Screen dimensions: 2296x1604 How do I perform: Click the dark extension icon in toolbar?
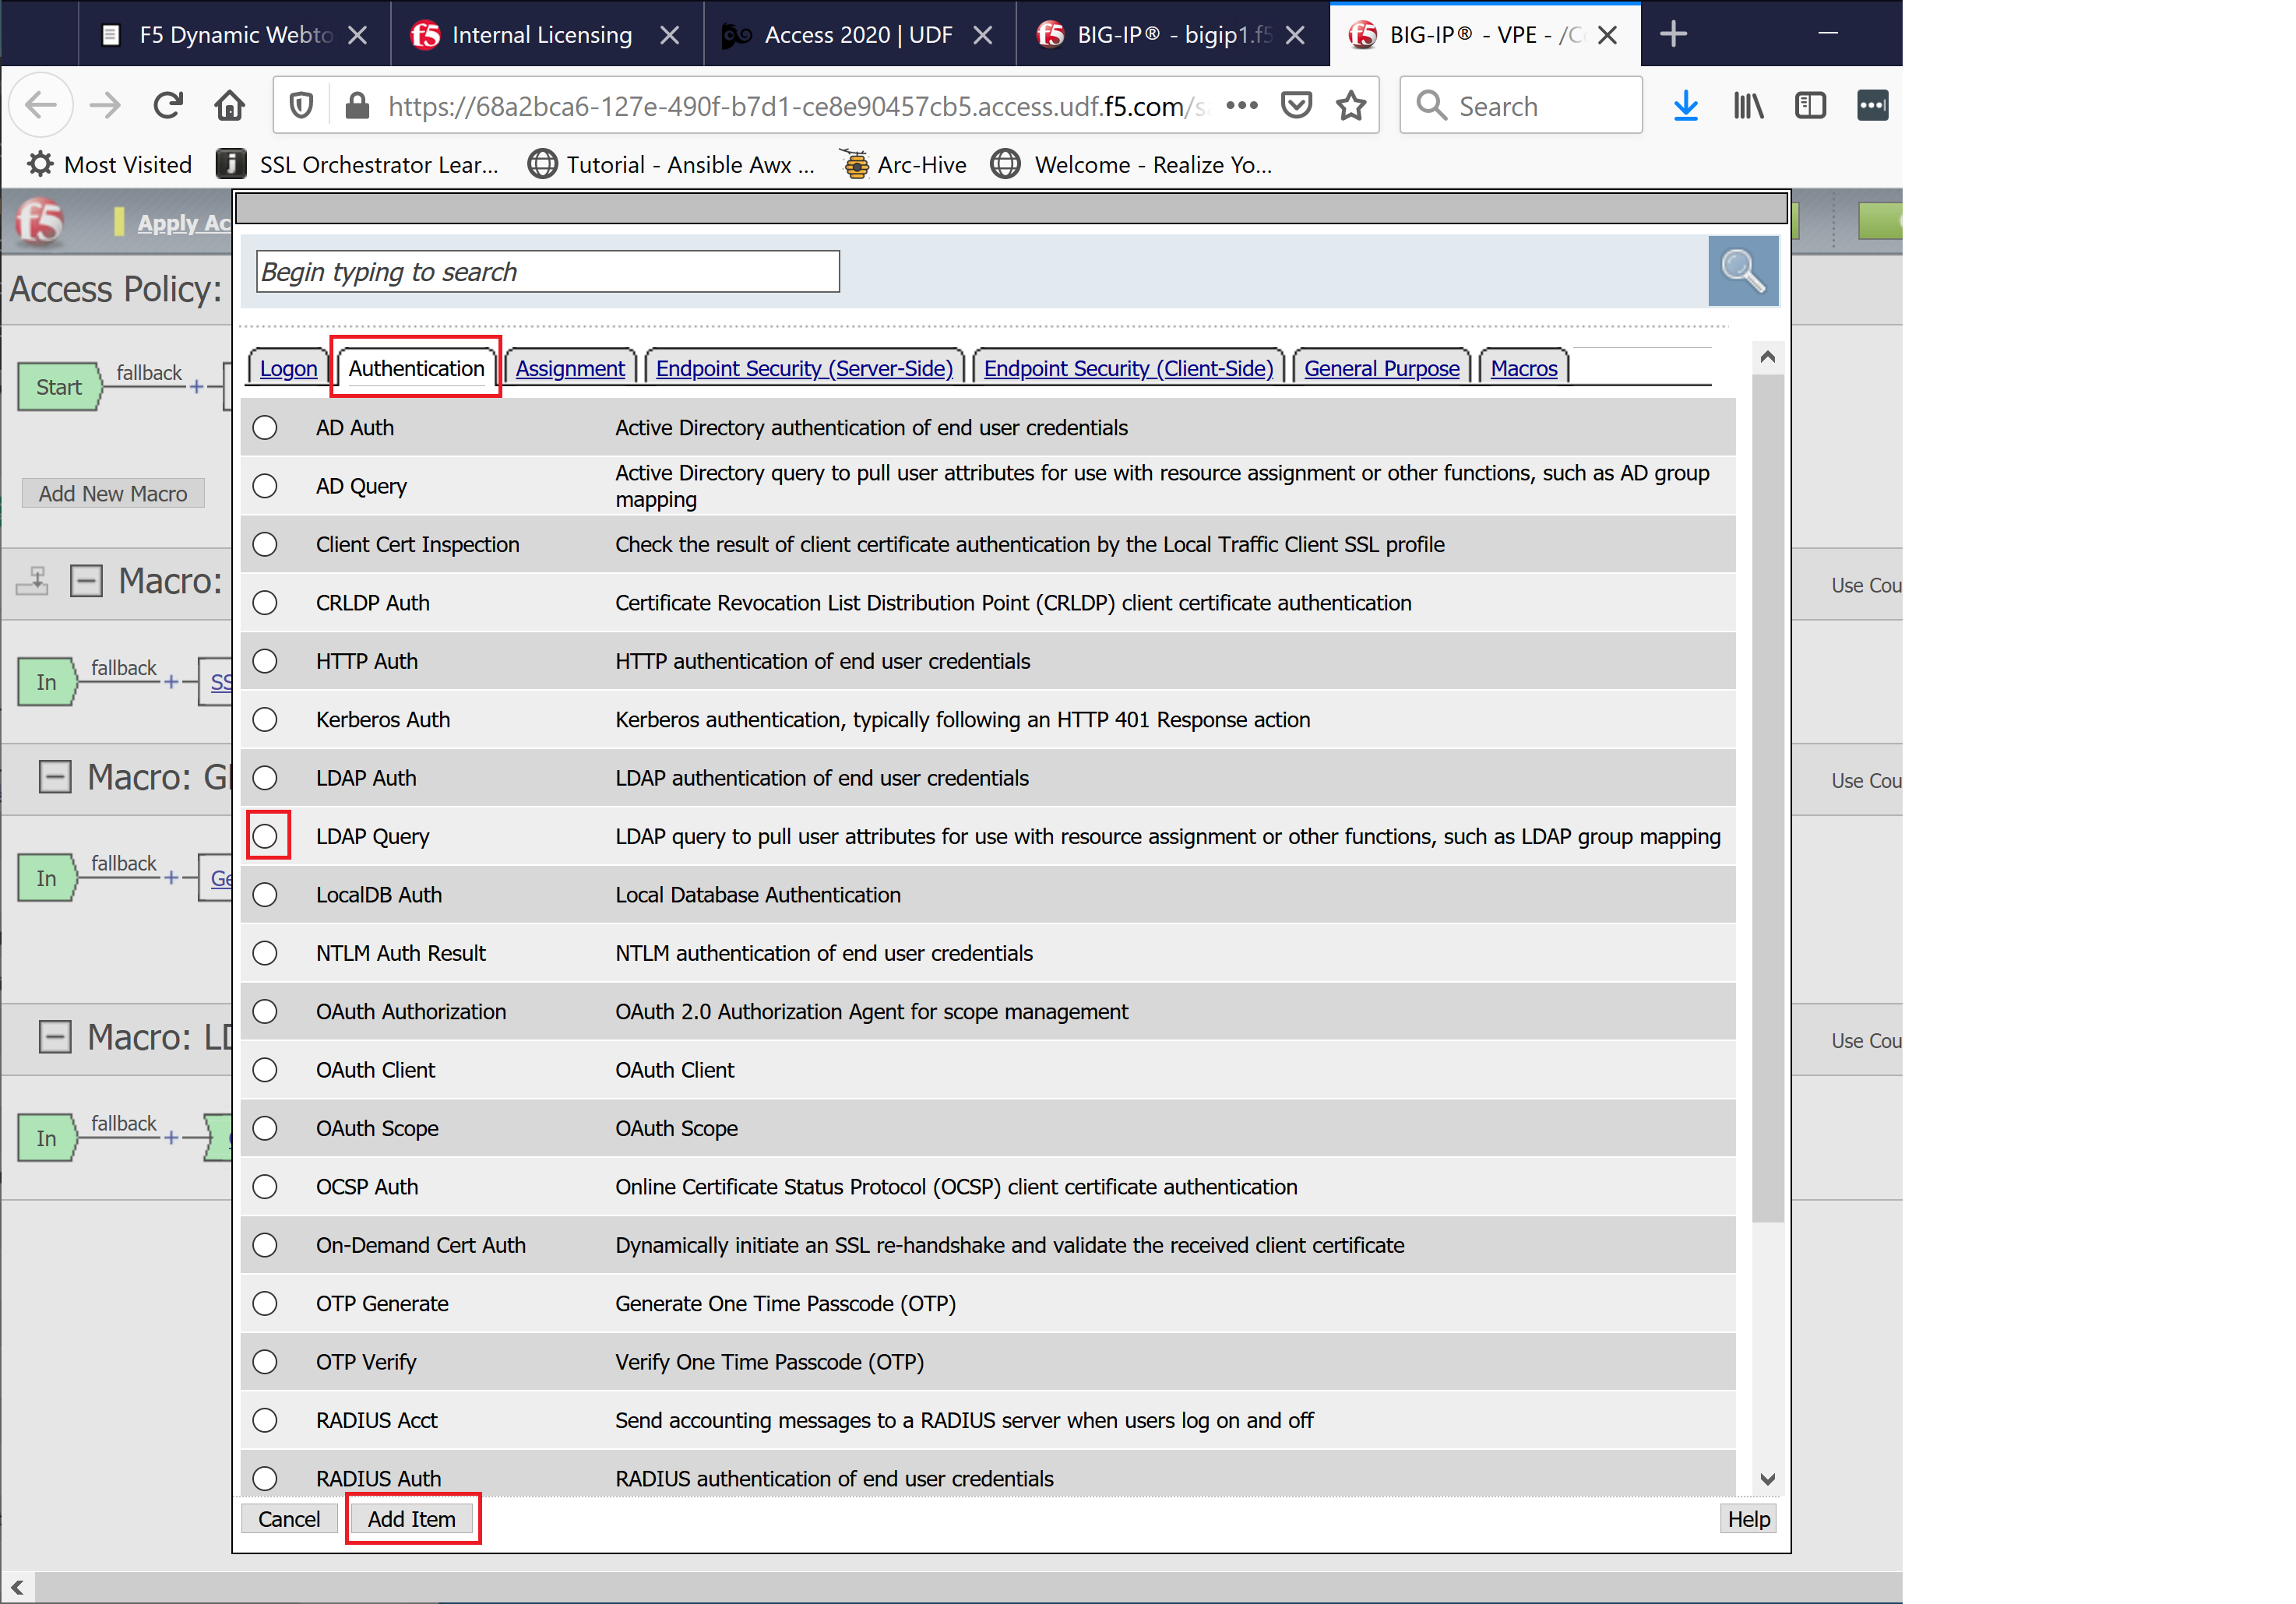1872,105
